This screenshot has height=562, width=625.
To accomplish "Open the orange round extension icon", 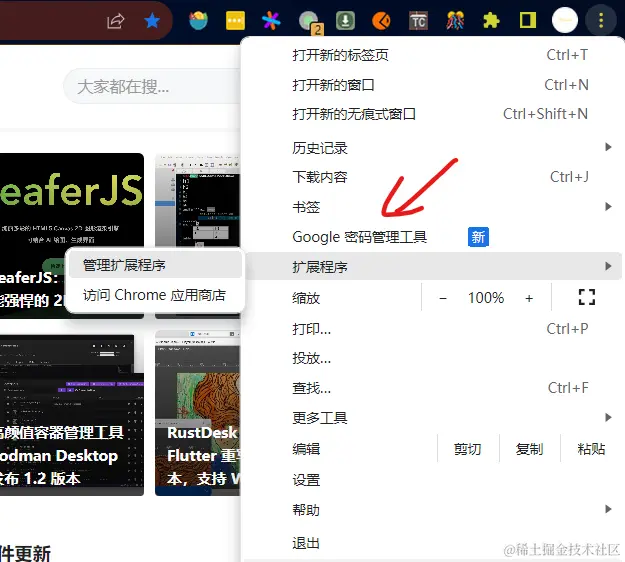I will coord(381,21).
